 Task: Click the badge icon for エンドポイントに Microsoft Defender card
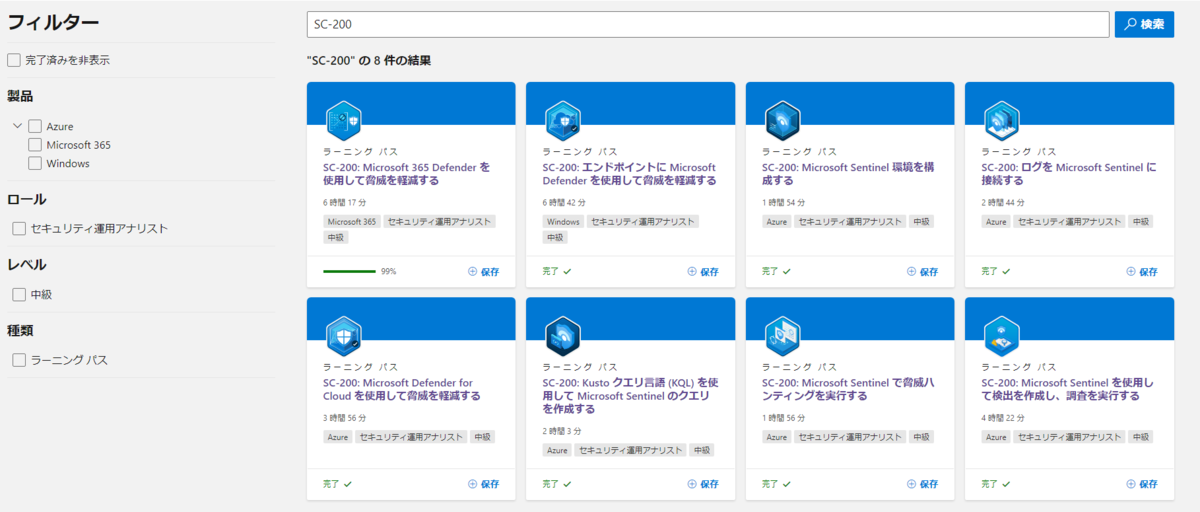(x=563, y=122)
